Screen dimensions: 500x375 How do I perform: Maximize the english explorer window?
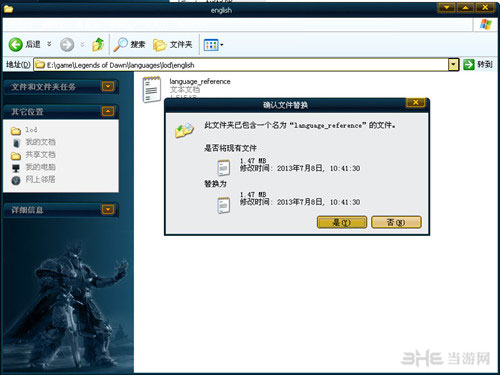(x=465, y=8)
